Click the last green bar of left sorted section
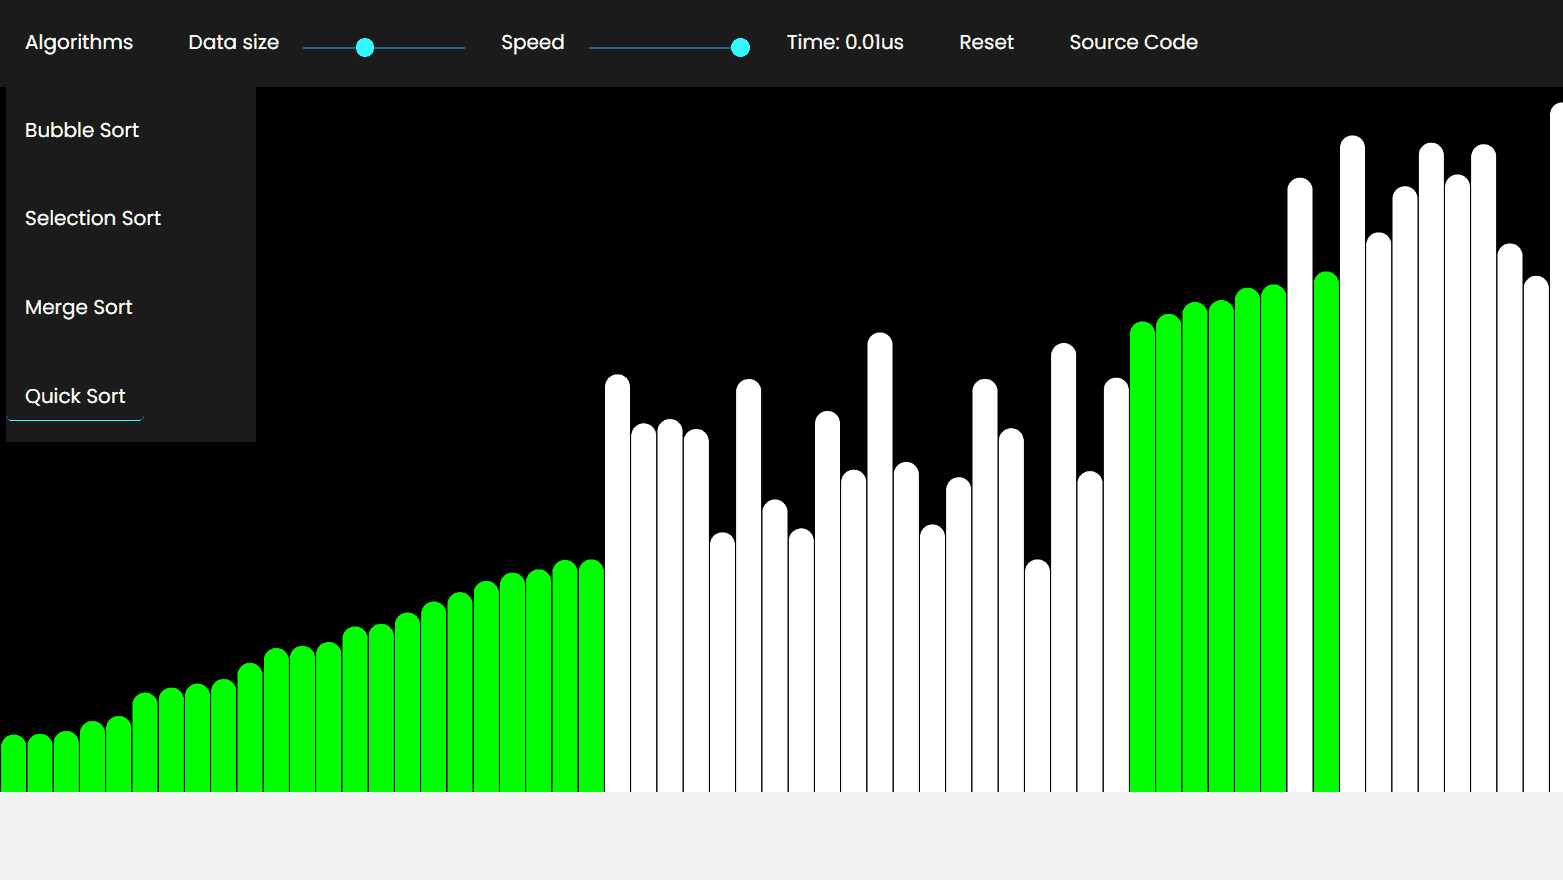 point(591,675)
